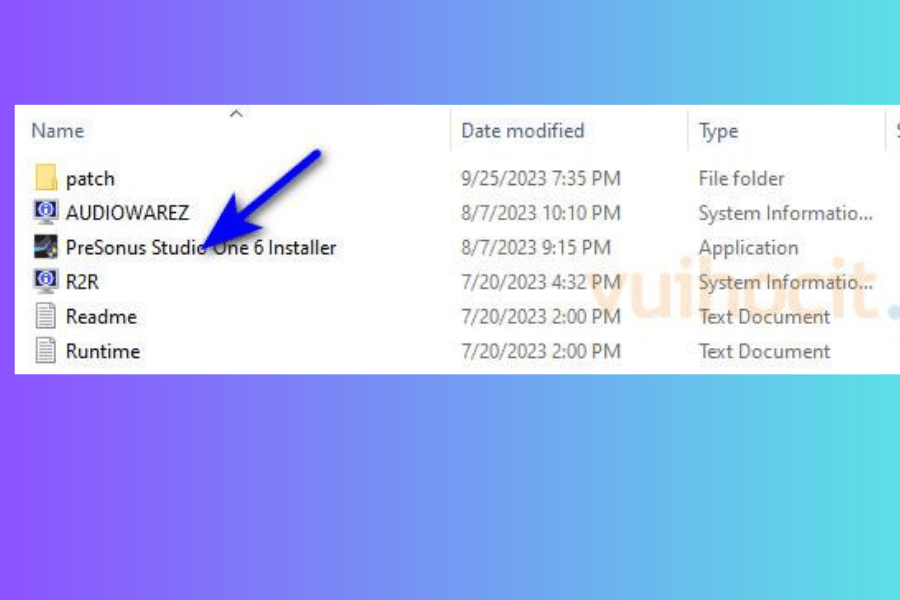Click the PreSonus Studio One installer icon
The height and width of the screenshot is (600, 900).
[46, 247]
